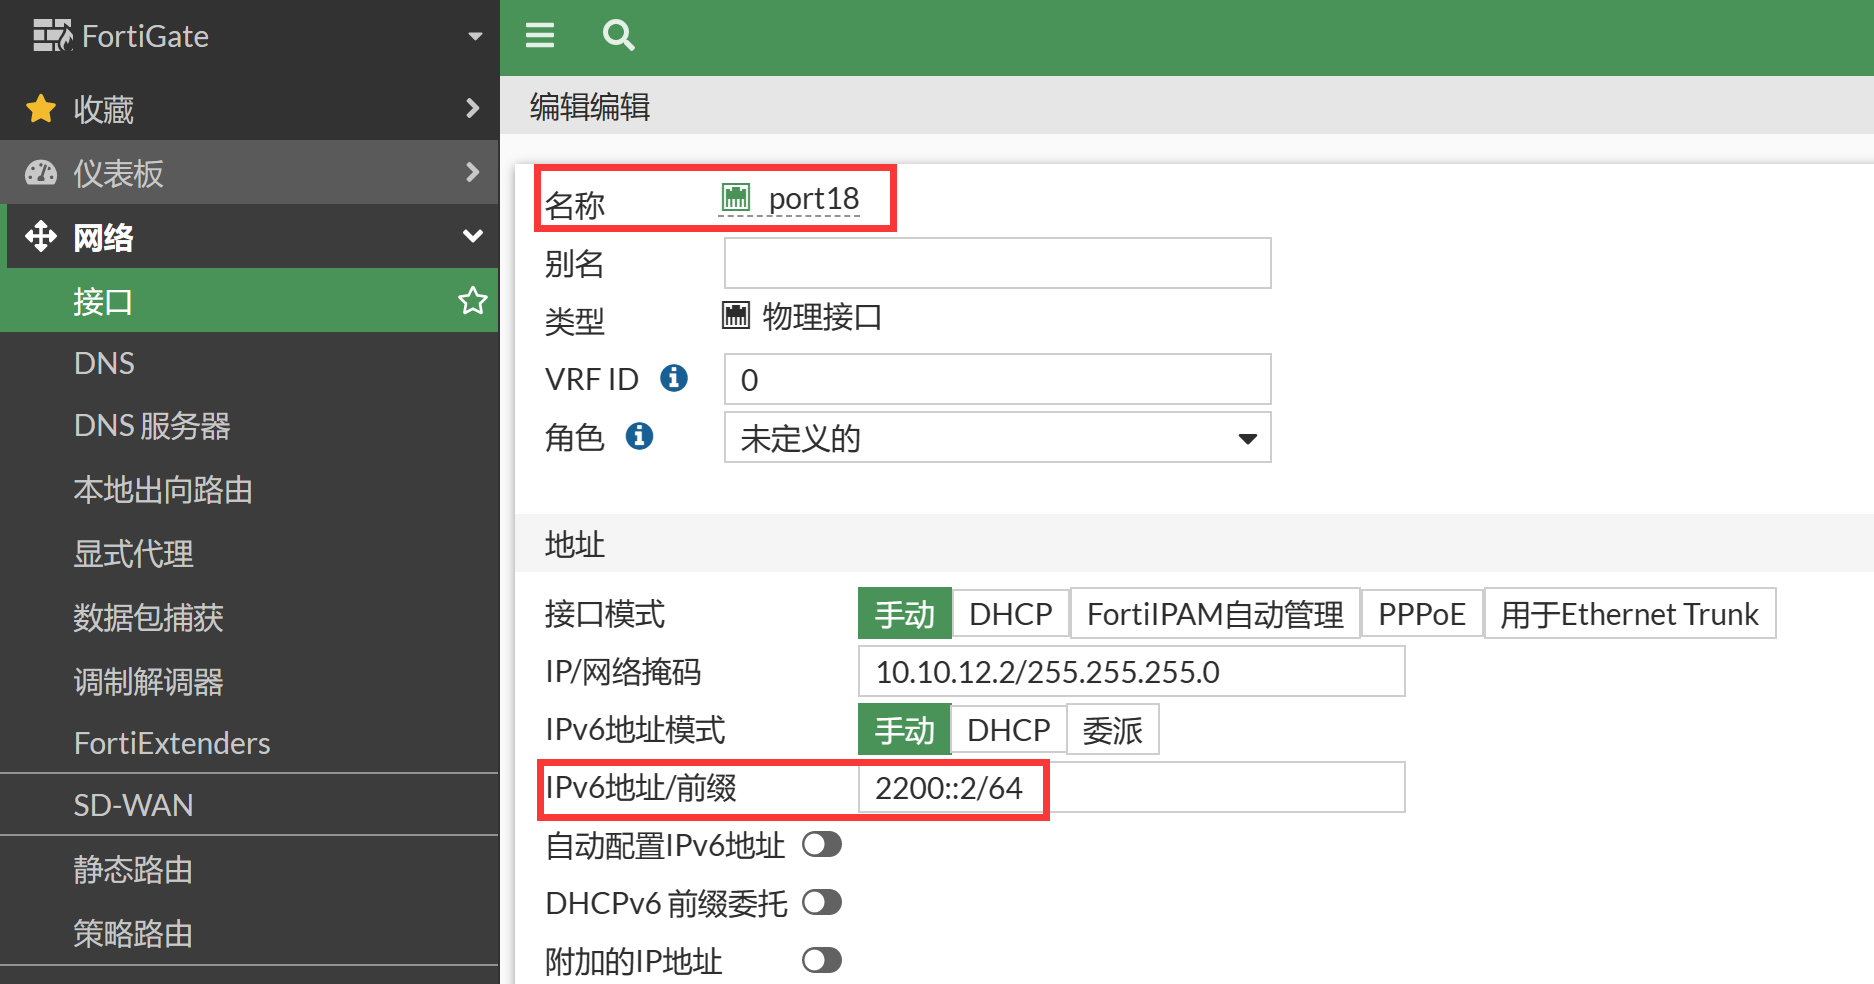The height and width of the screenshot is (984, 1874).
Task: Click the port18 interface icon
Action: (736, 198)
